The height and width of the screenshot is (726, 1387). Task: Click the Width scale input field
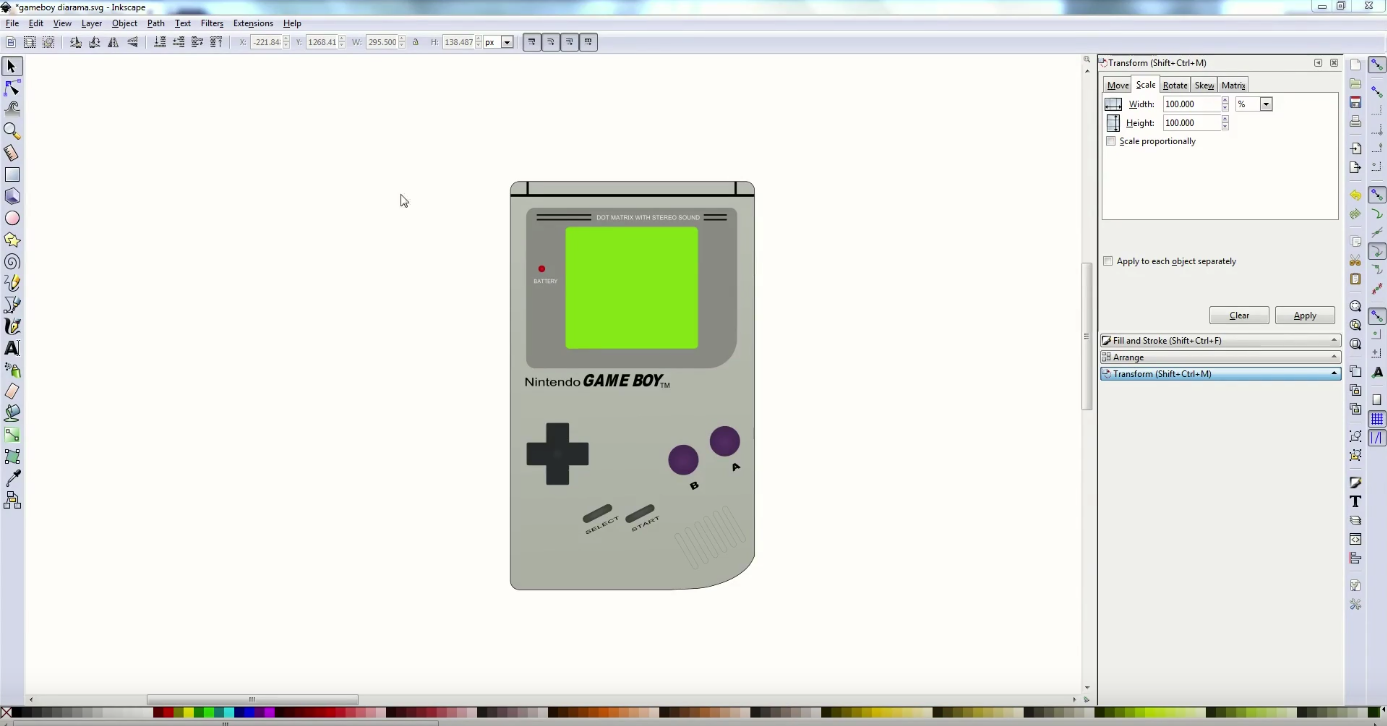tap(1191, 104)
